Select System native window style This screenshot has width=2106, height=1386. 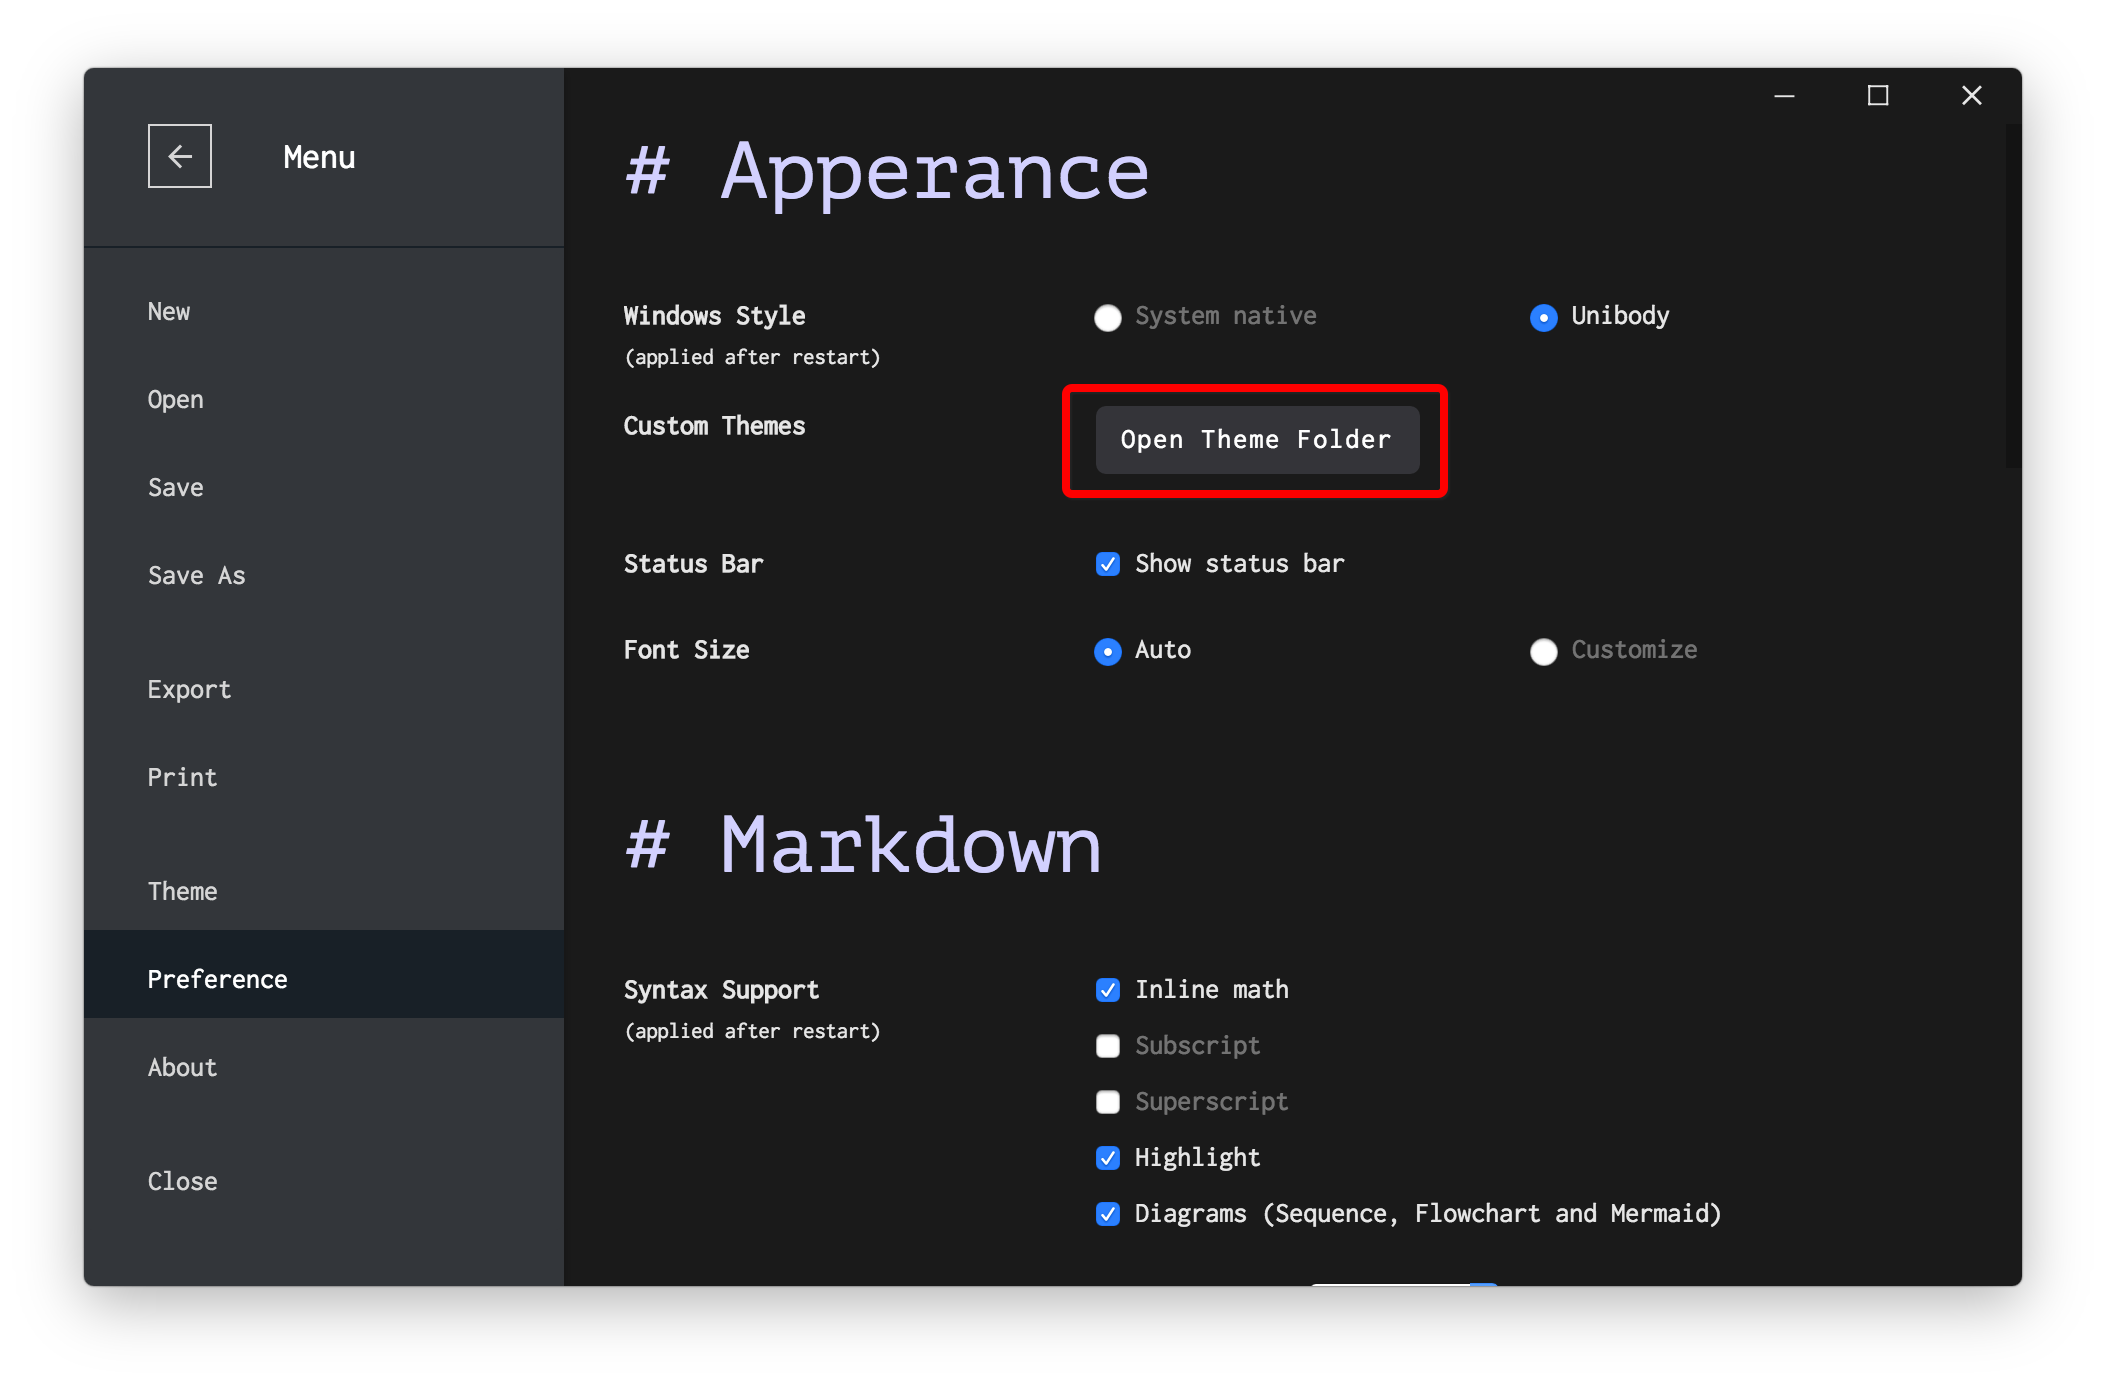coord(1108,318)
